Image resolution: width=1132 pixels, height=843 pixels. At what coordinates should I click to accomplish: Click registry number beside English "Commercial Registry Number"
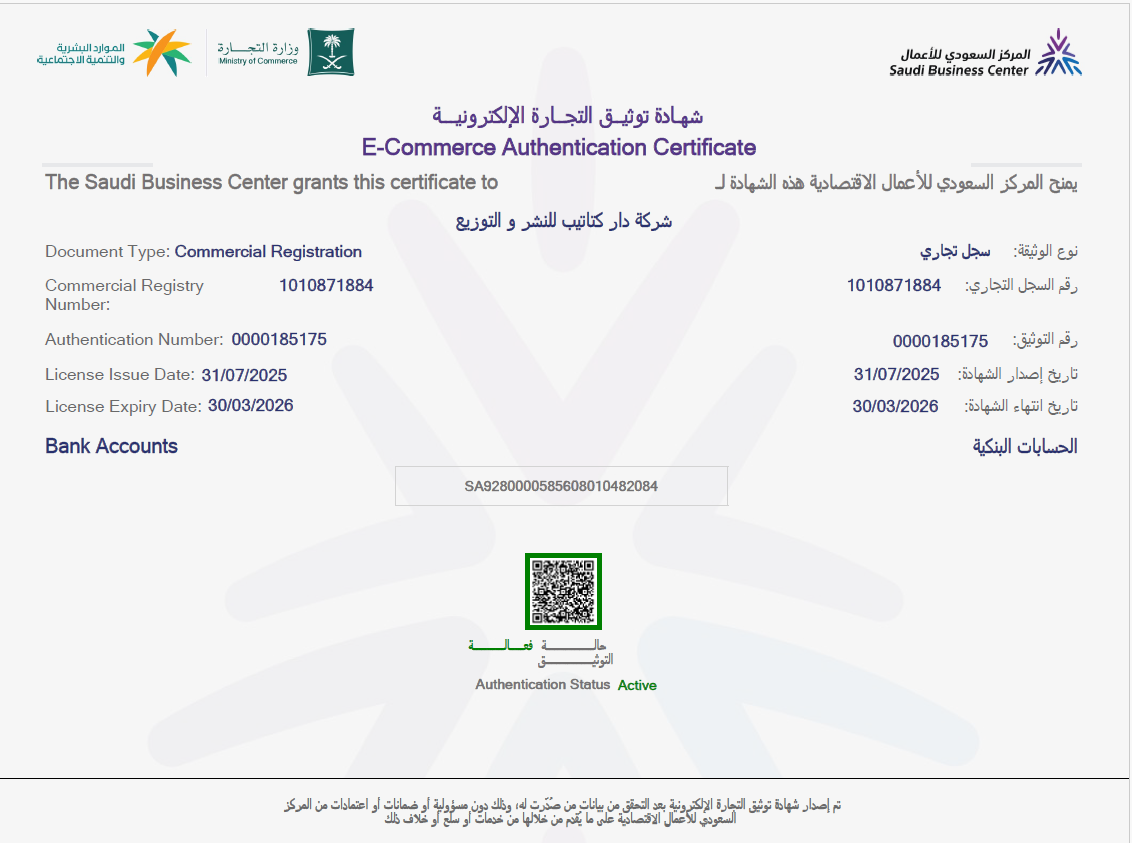pyautogui.click(x=326, y=286)
